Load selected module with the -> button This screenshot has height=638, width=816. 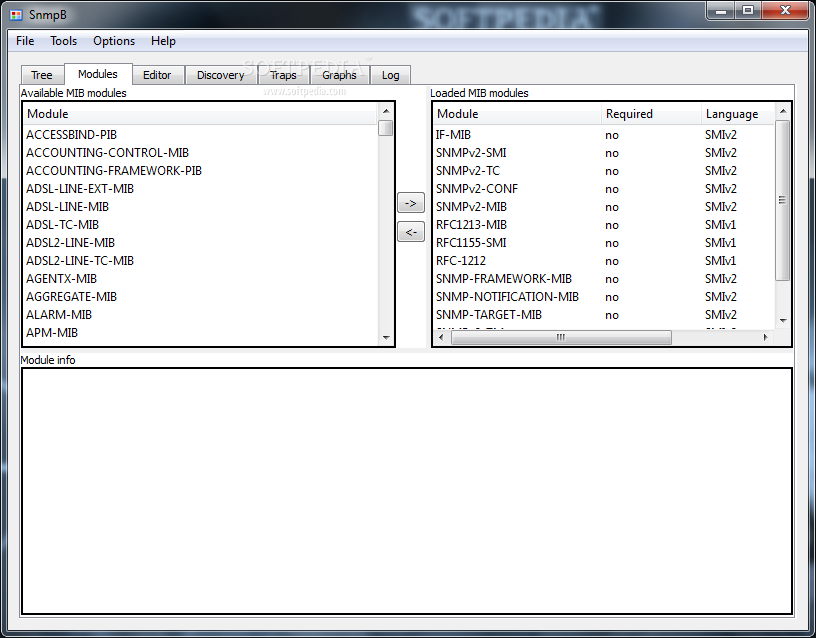click(411, 203)
